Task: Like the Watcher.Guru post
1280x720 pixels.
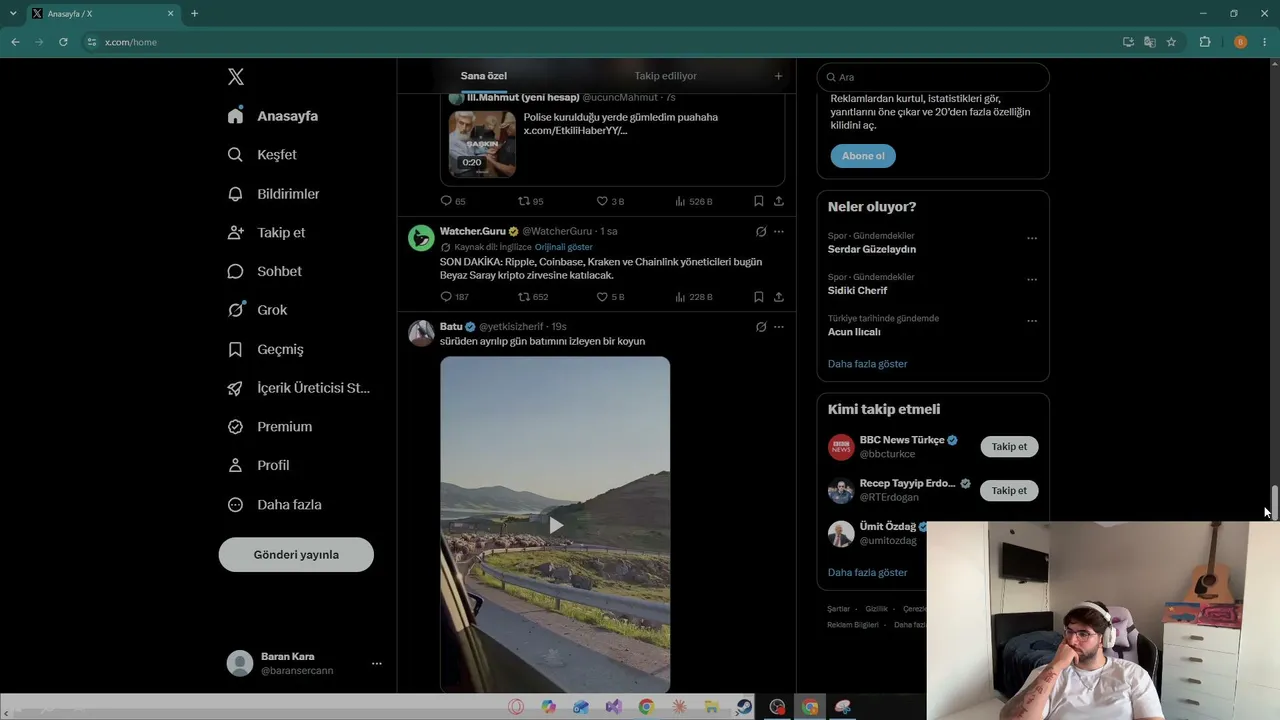Action: 602,297
